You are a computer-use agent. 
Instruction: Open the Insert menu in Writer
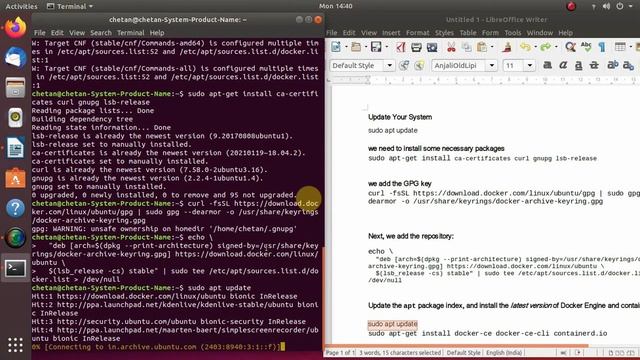point(391,33)
